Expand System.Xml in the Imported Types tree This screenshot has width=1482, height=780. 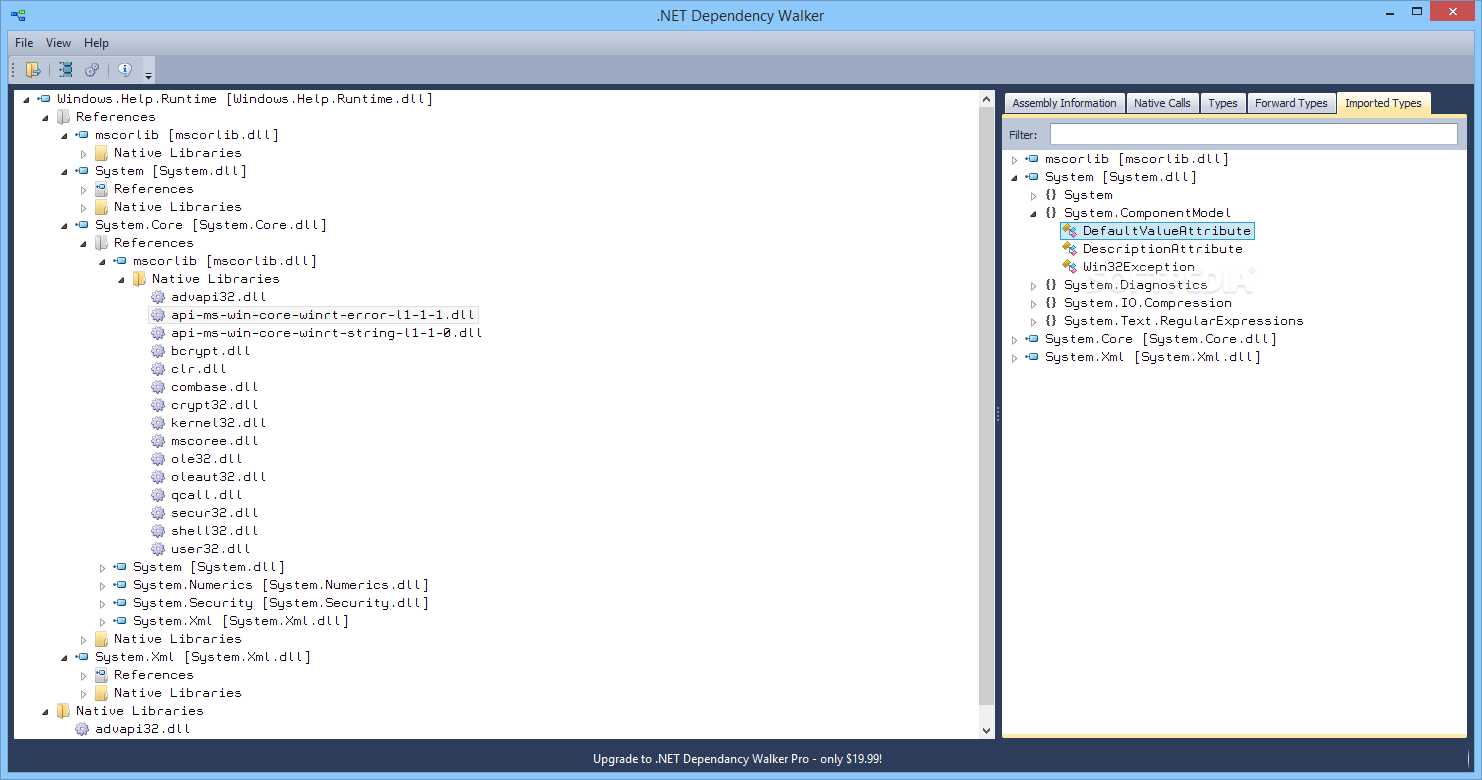point(1014,358)
